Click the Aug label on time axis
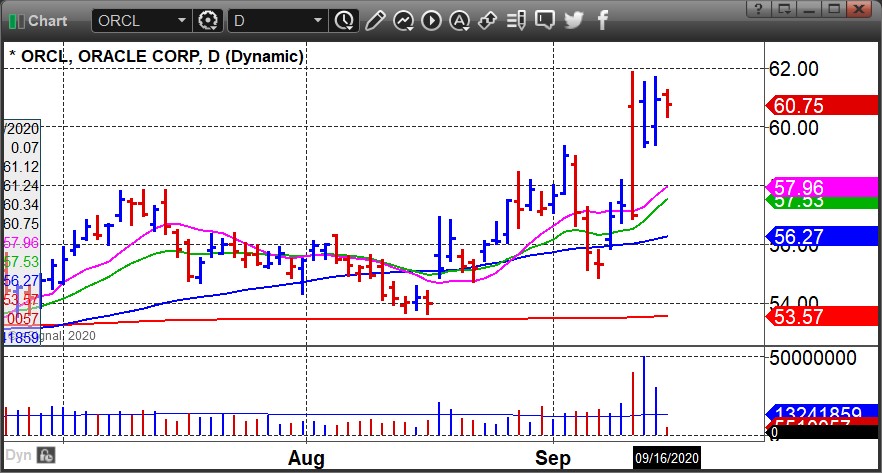Screen dimensions: 882x473 tap(306, 458)
